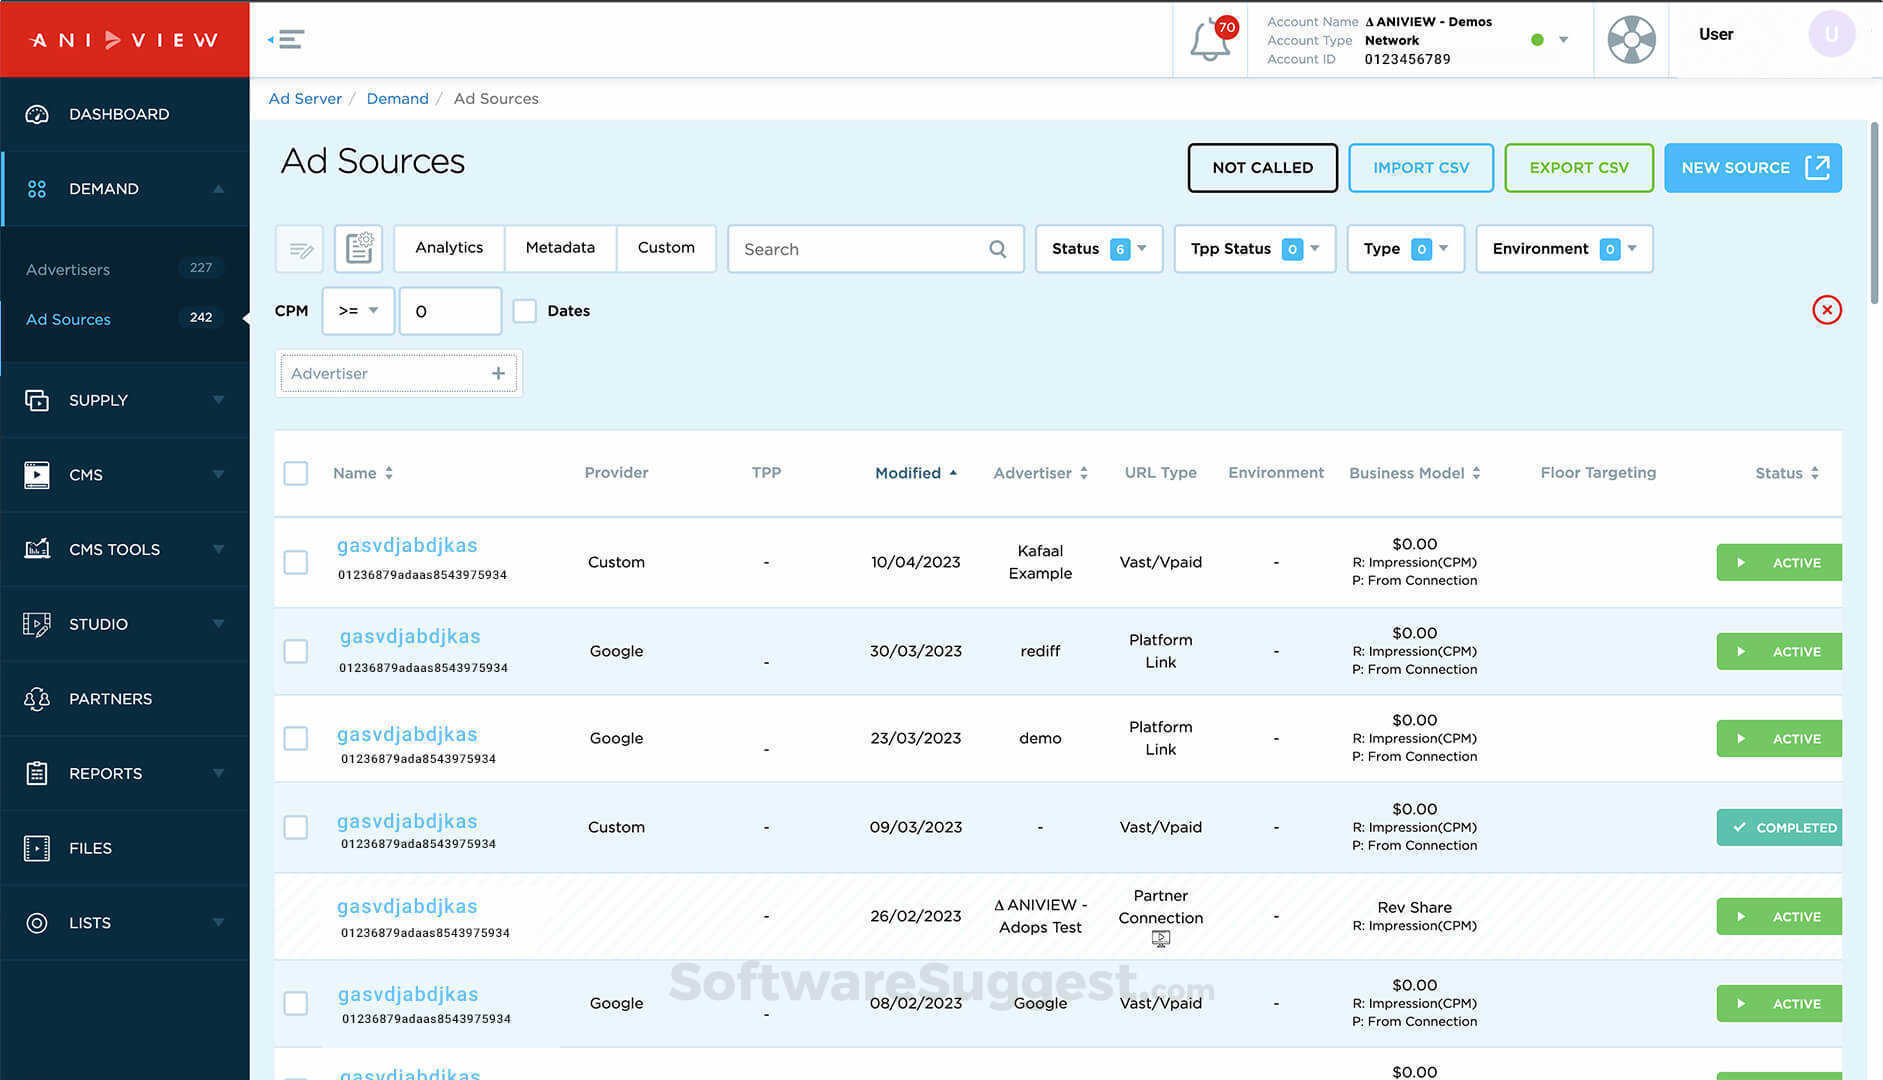Click the Files icon in the sidebar
1883x1080 pixels.
pyautogui.click(x=37, y=847)
